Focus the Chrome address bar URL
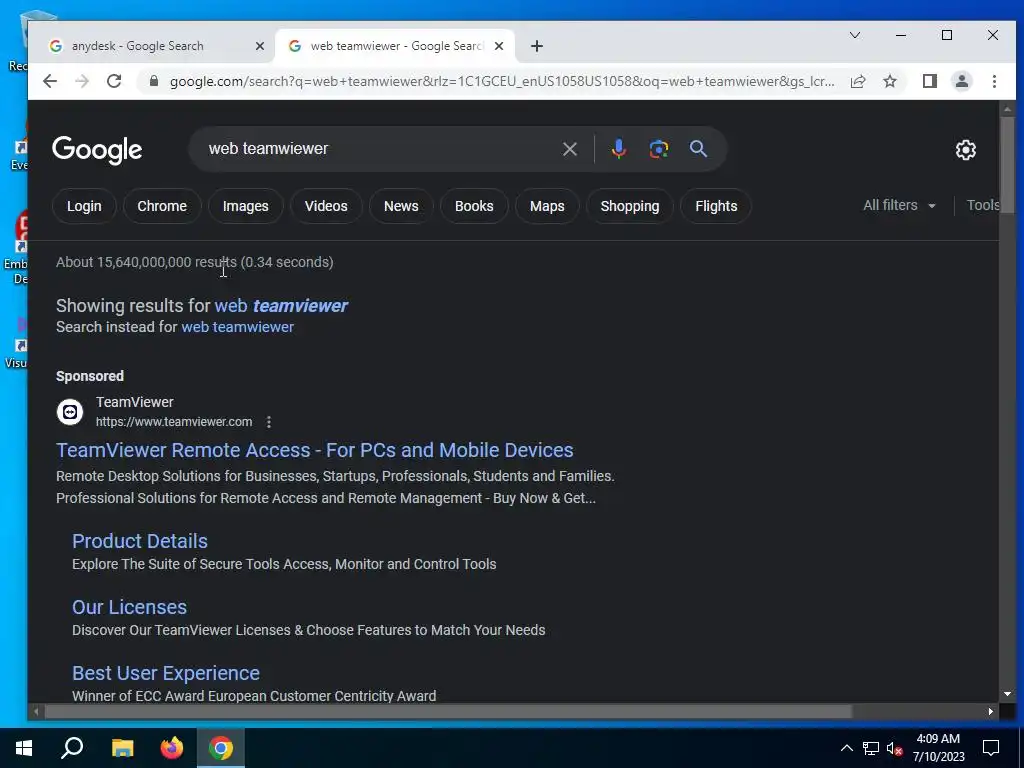 pyautogui.click(x=502, y=81)
